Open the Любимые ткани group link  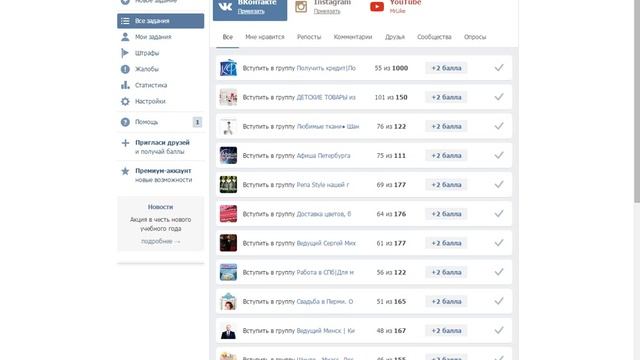click(x=328, y=127)
